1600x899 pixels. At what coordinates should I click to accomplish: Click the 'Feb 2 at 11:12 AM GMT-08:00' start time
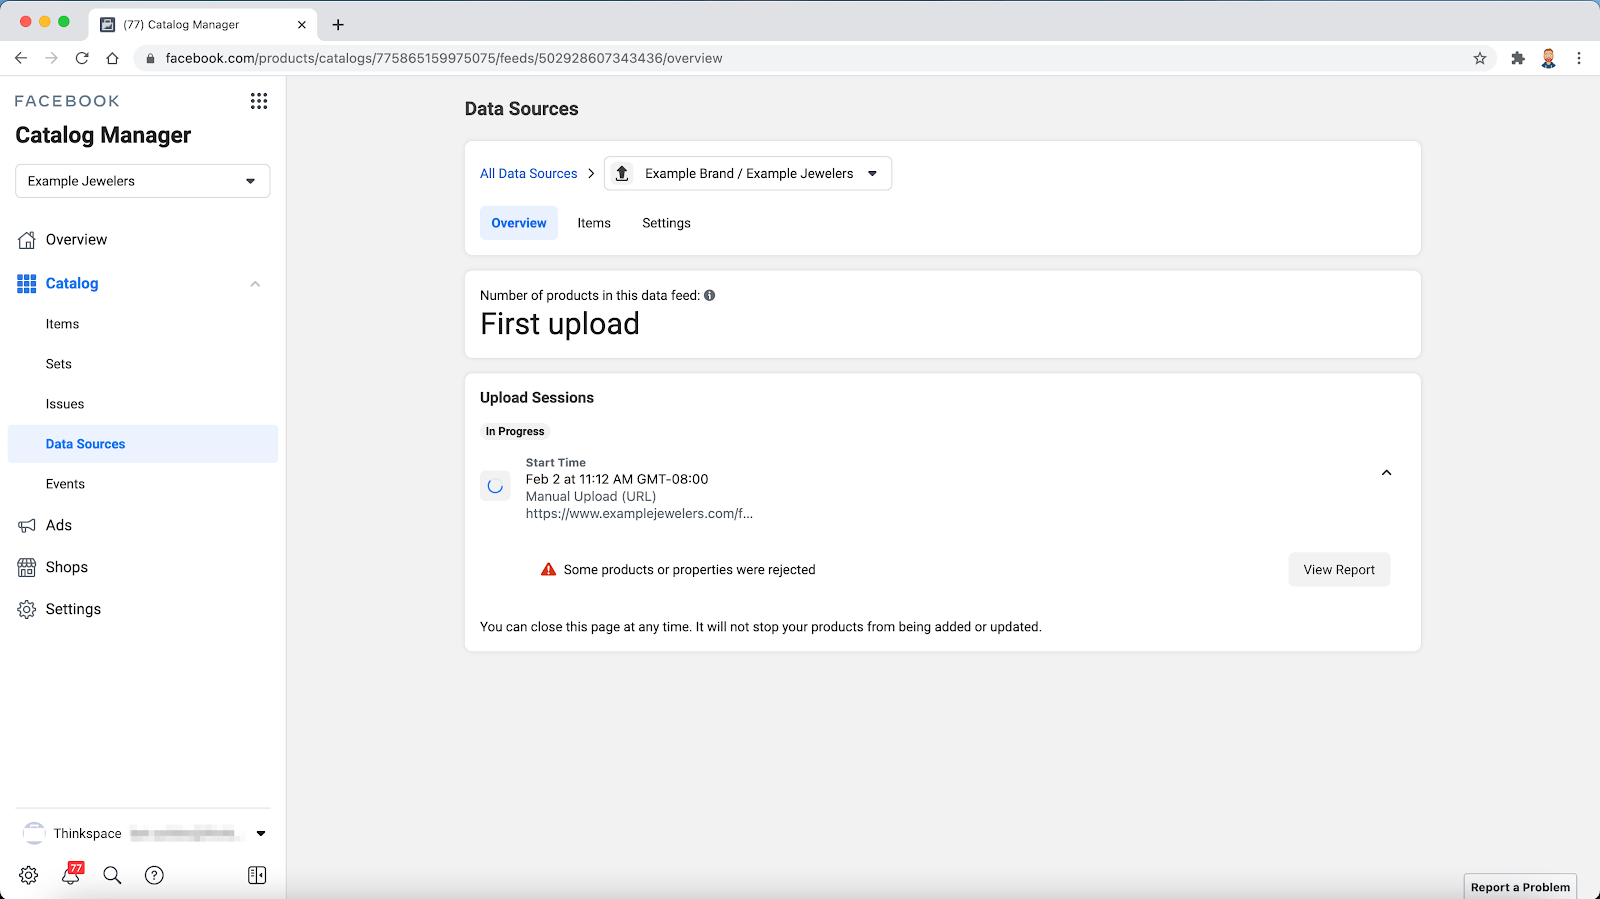pos(617,480)
